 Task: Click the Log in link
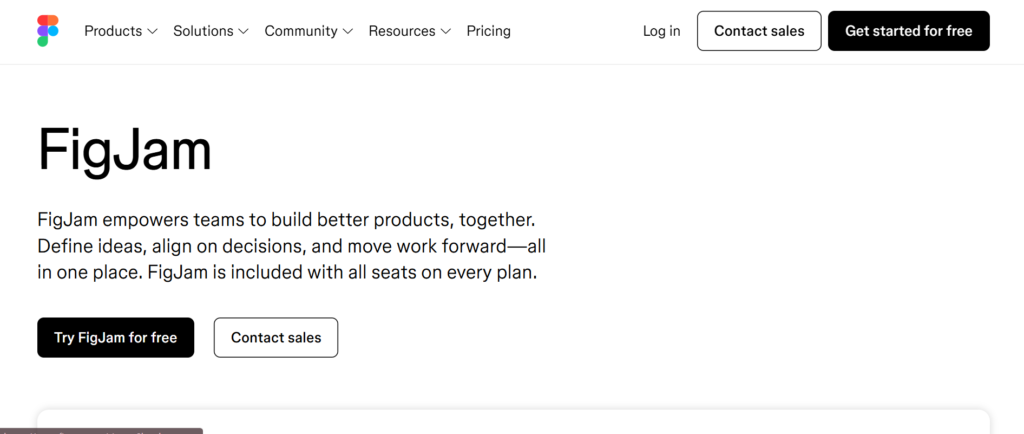click(661, 31)
